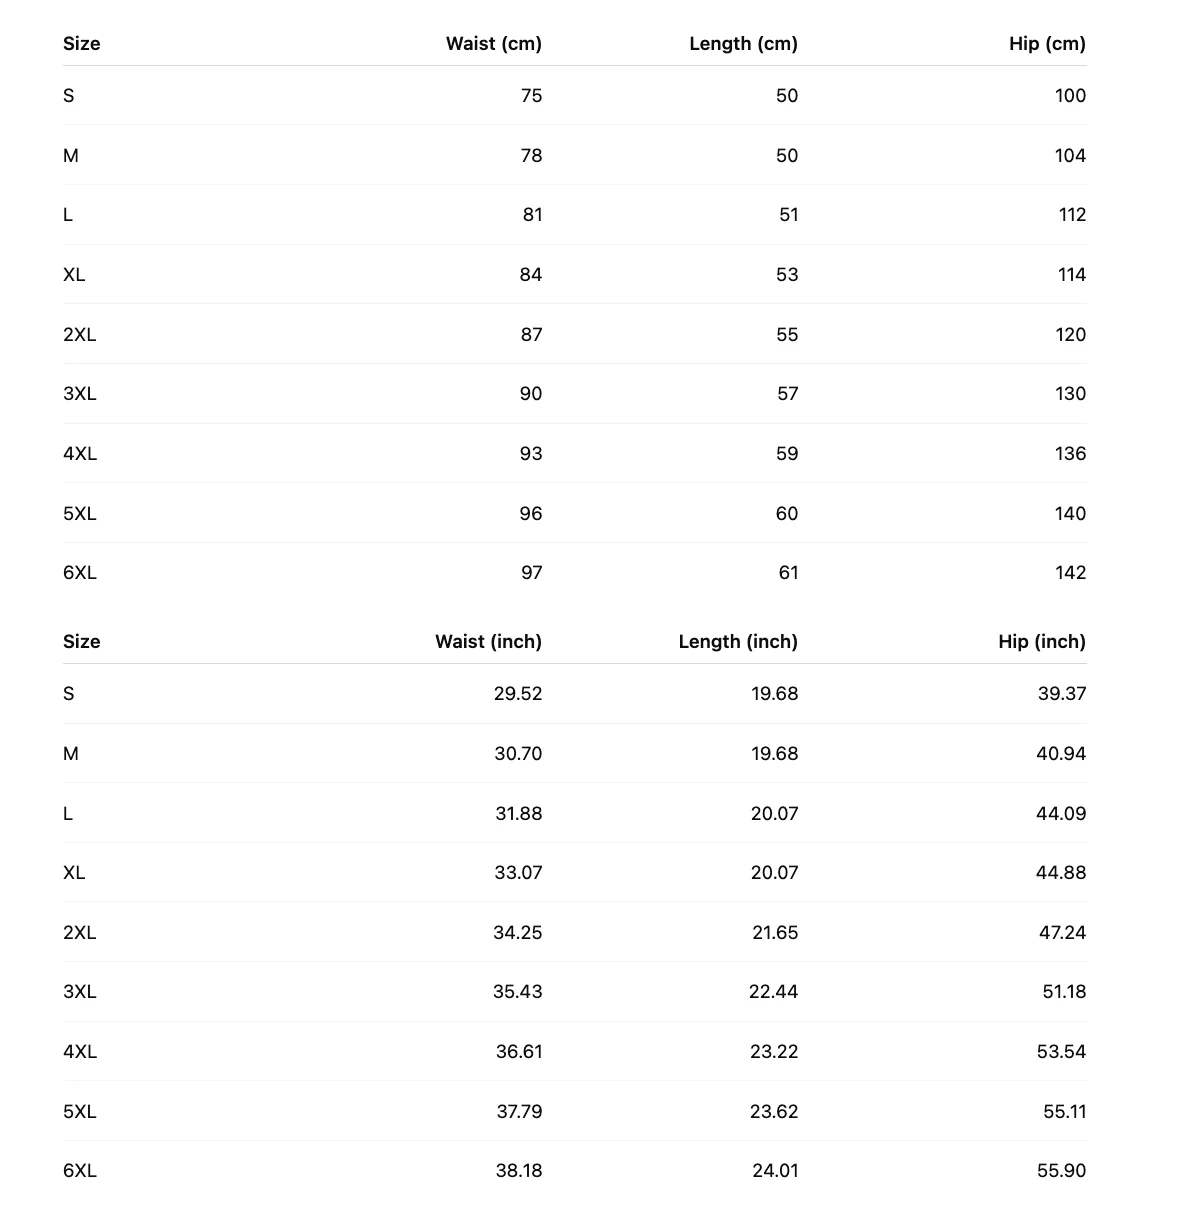The width and height of the screenshot is (1192, 1222).
Task: Select the S row in the cm table
Action: [x=575, y=96]
